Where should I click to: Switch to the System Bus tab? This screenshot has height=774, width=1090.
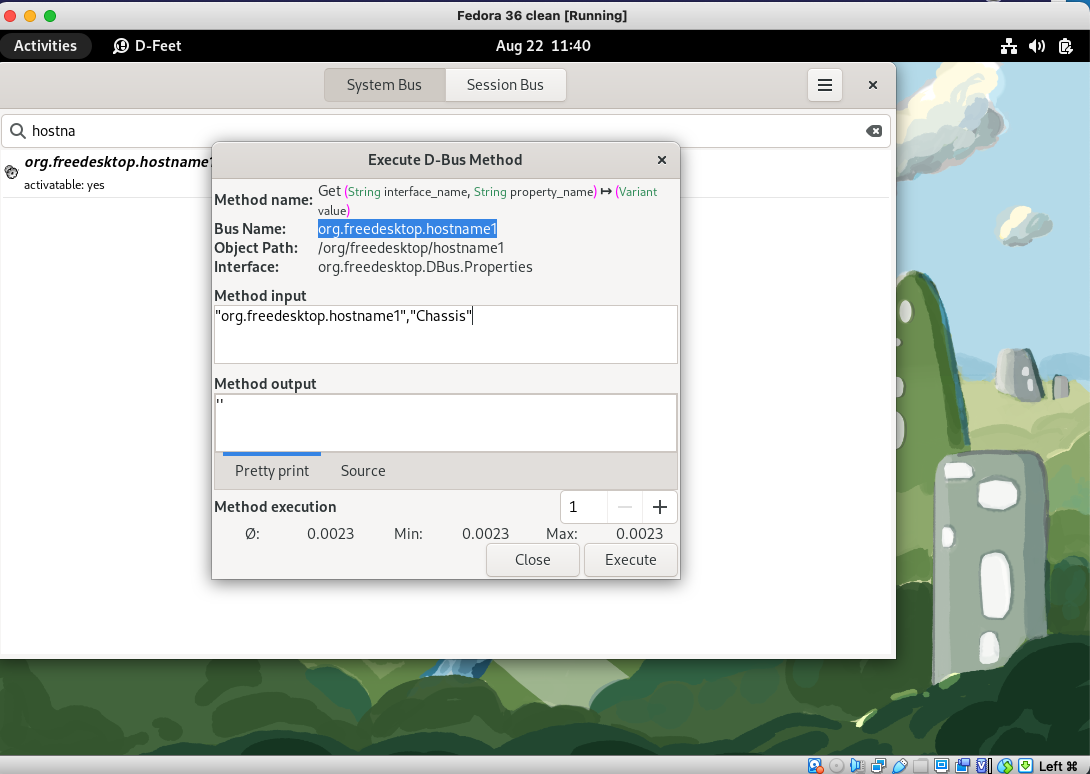pyautogui.click(x=384, y=85)
